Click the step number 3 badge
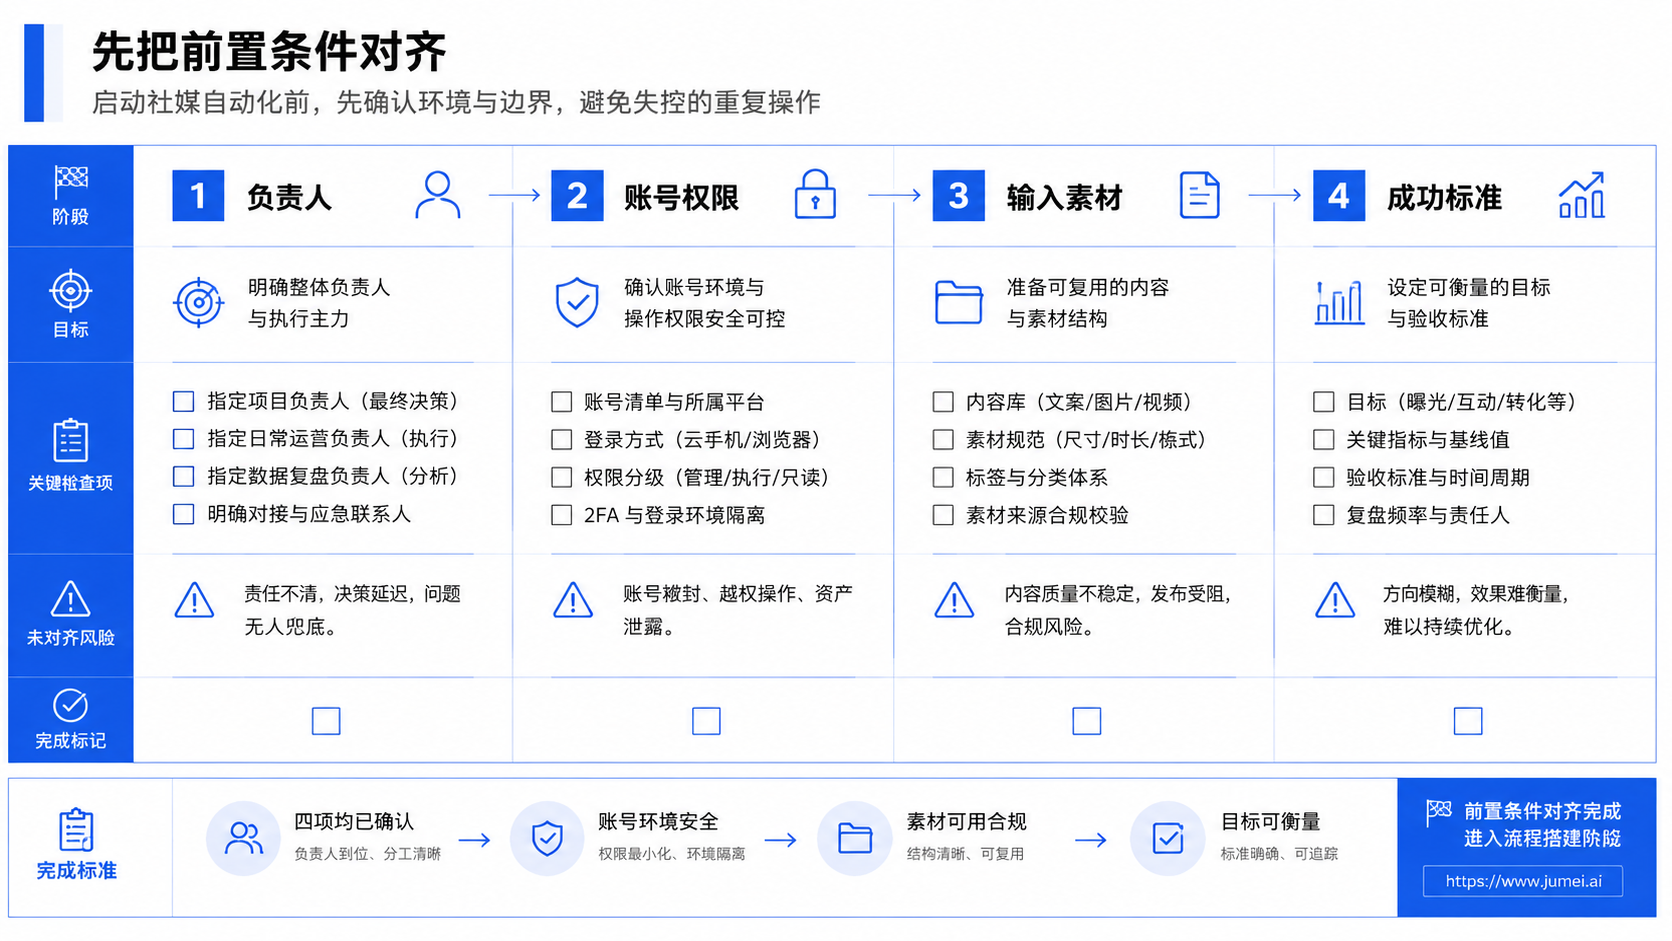Screen dimensions: 1672x941 pos(959,195)
